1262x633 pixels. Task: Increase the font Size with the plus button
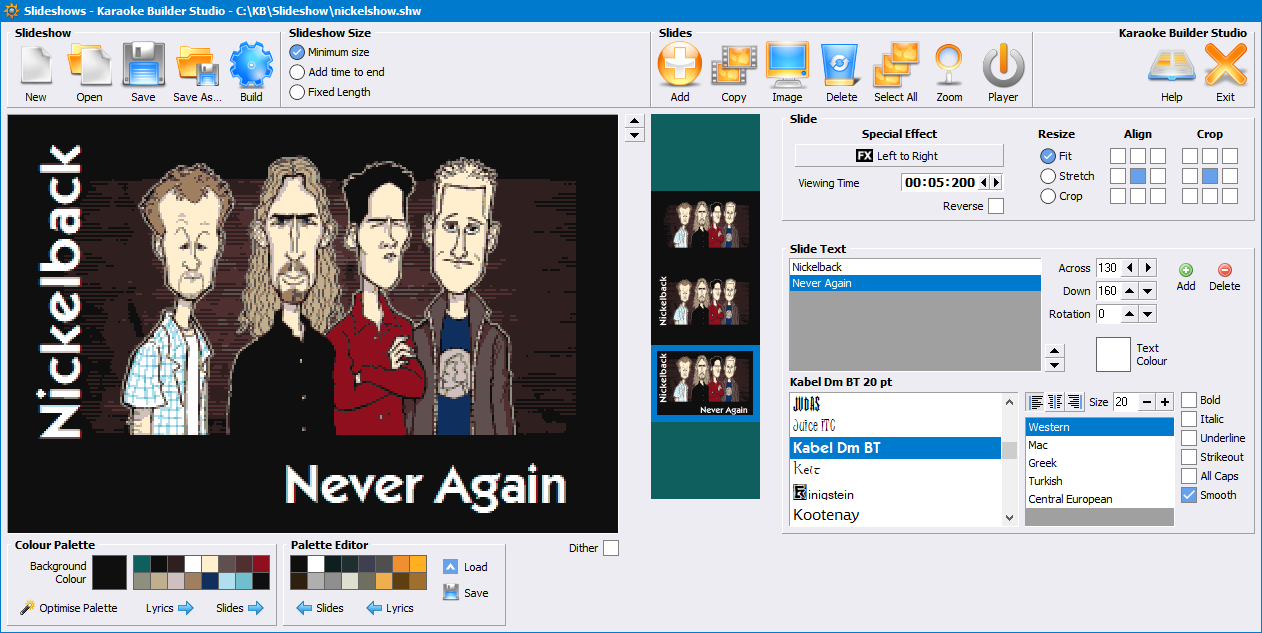coord(1165,402)
